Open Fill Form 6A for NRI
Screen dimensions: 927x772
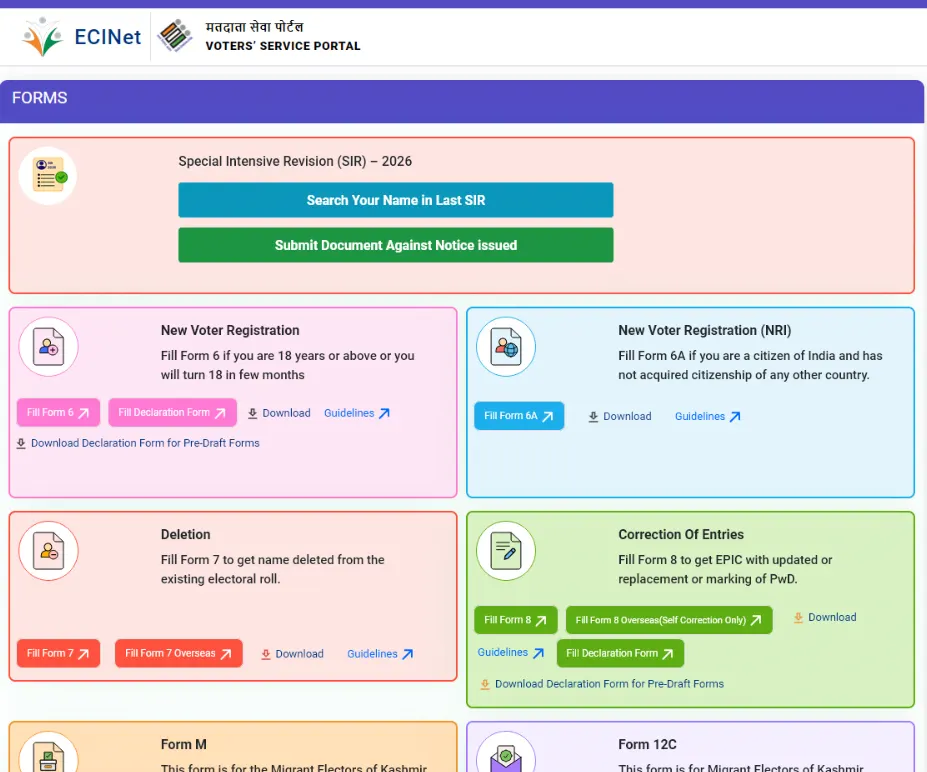point(518,416)
